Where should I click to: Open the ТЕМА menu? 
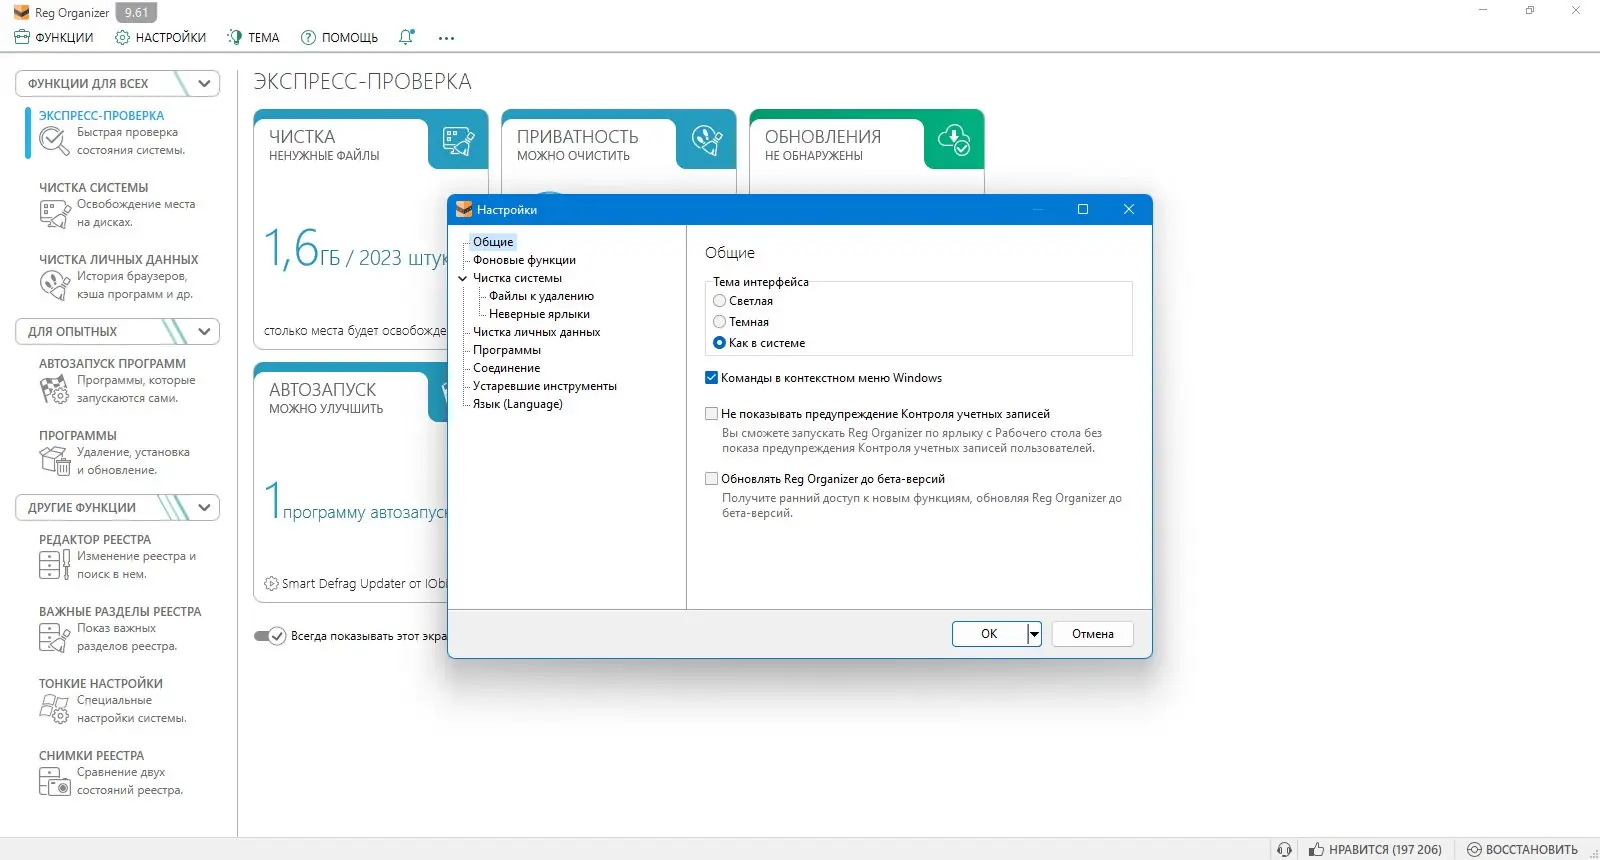coord(253,38)
